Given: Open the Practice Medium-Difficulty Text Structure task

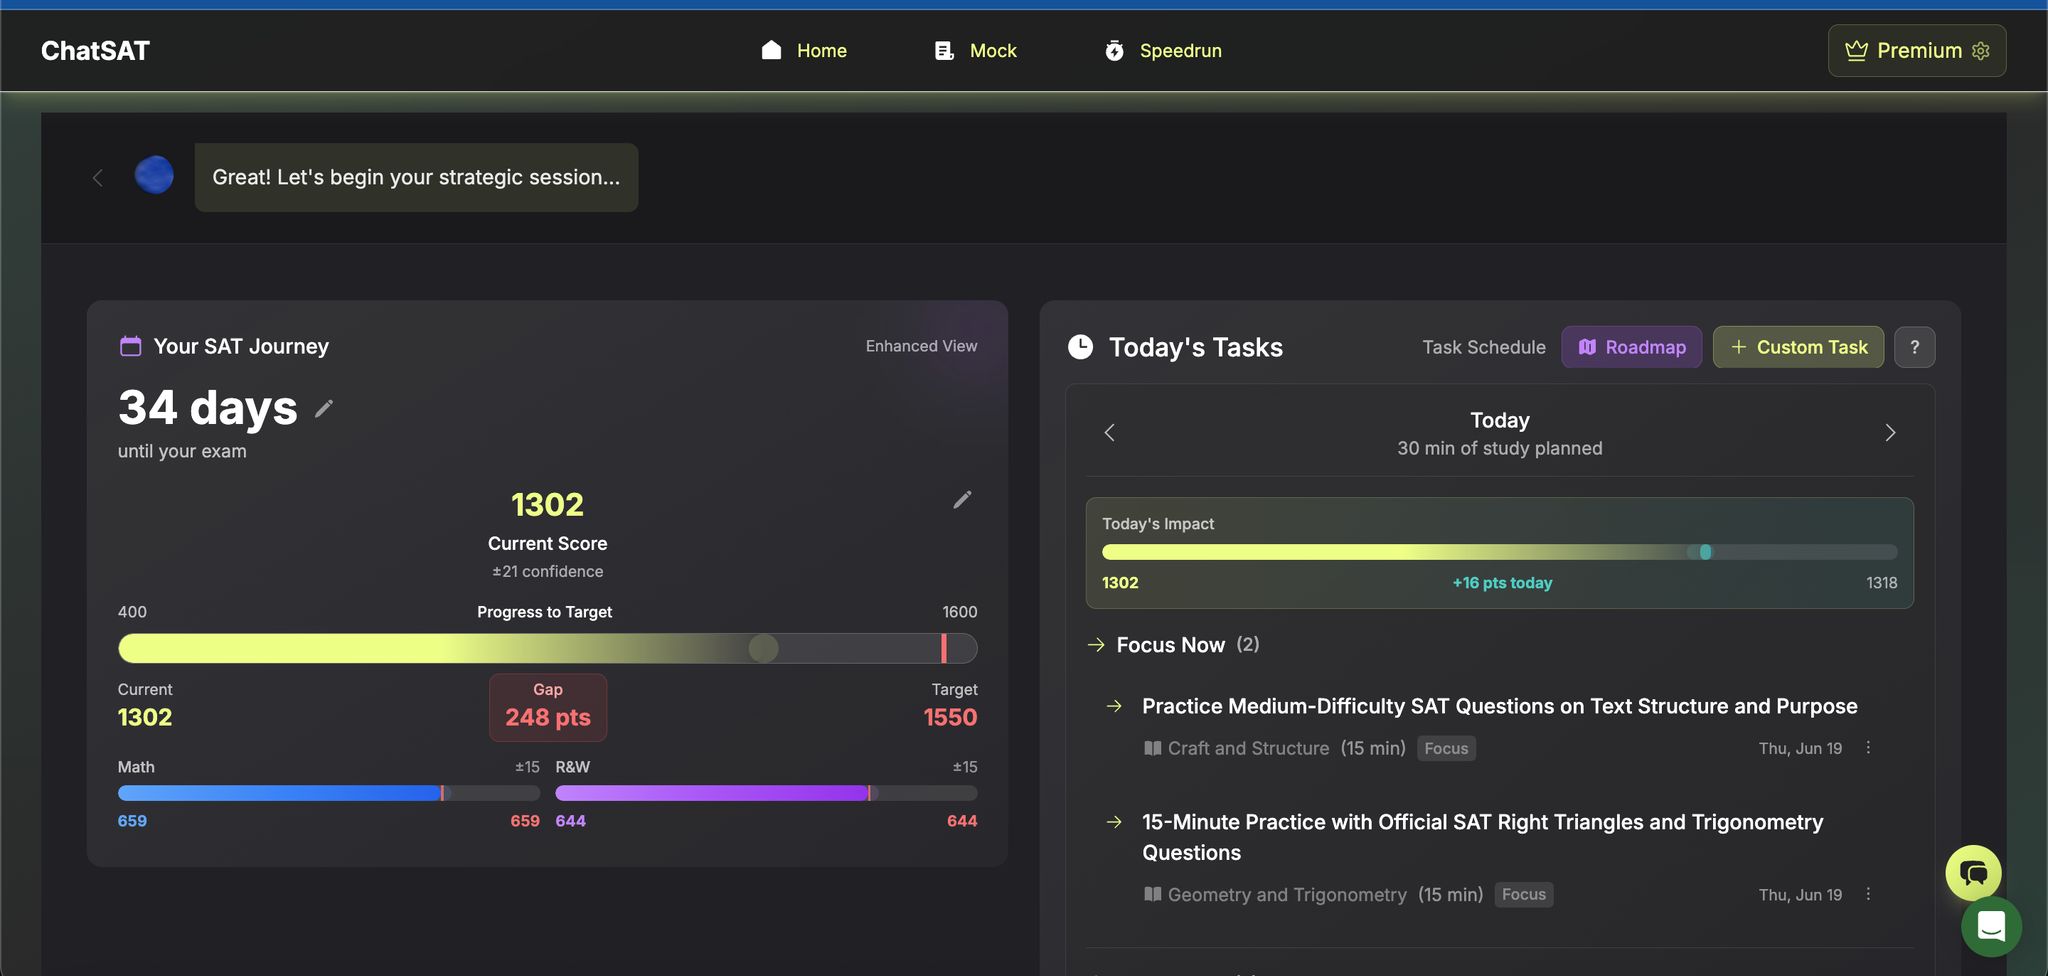Looking at the screenshot, I should 1499,706.
